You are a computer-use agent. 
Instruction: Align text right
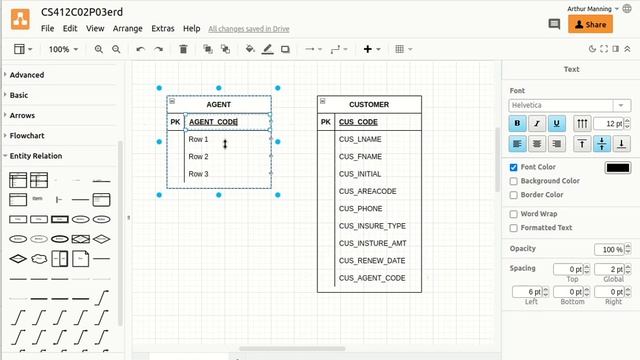click(556, 144)
